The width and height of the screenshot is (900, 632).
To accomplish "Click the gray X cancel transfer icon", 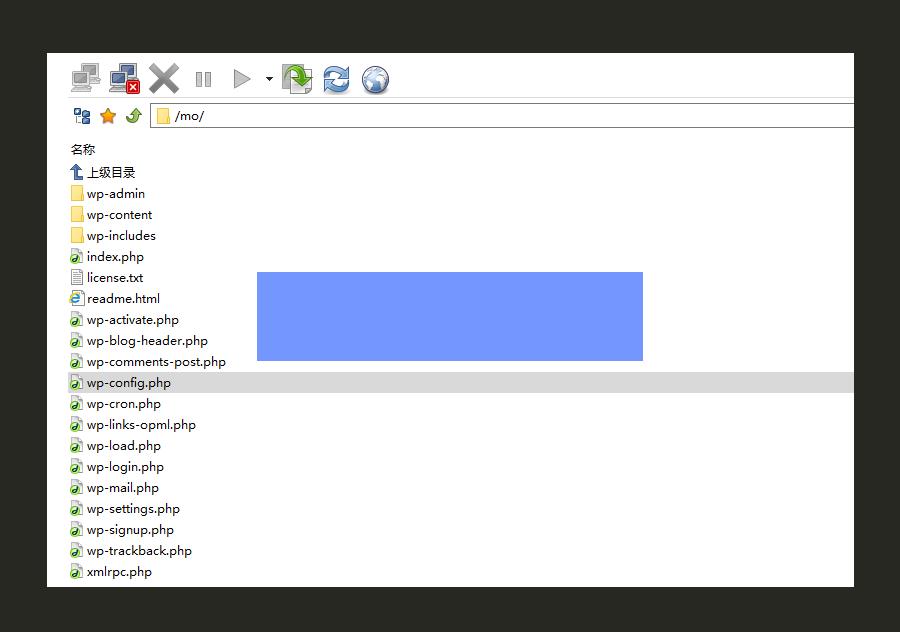I will [164, 78].
